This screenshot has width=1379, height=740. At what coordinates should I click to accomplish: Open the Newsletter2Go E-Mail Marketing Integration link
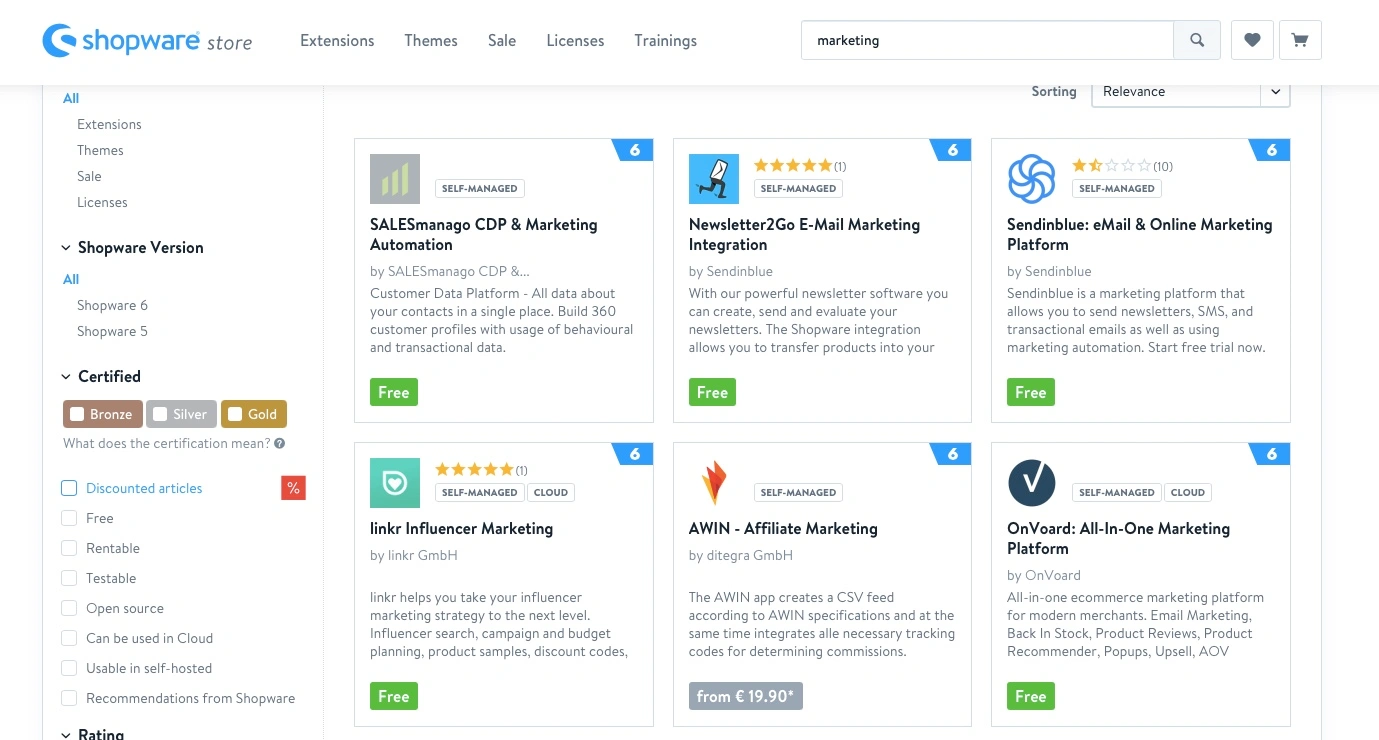804,234
